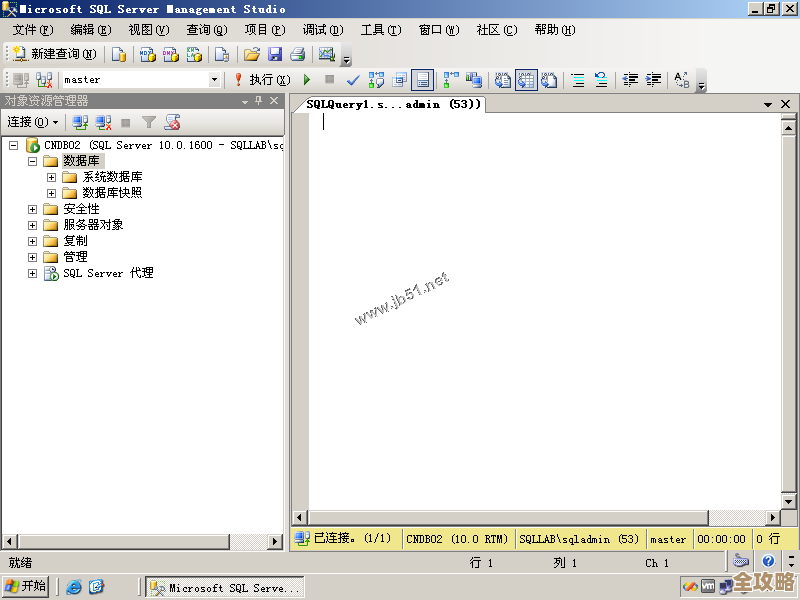The width and height of the screenshot is (800, 600).
Task: Click the Decrease Indent toolbar icon
Action: [x=629, y=79]
